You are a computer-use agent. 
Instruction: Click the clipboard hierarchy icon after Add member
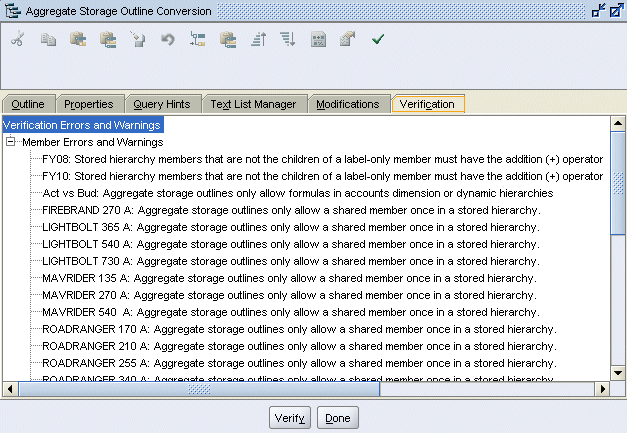click(228, 40)
